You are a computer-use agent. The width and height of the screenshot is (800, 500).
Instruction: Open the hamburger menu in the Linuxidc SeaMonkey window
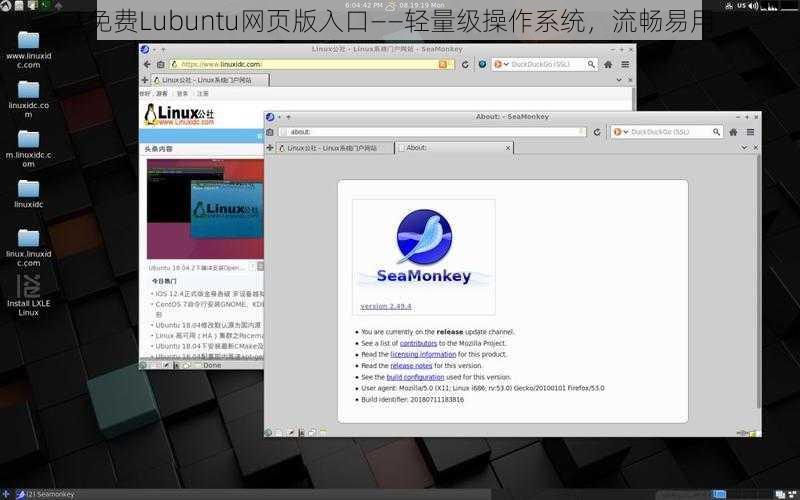tap(626, 64)
